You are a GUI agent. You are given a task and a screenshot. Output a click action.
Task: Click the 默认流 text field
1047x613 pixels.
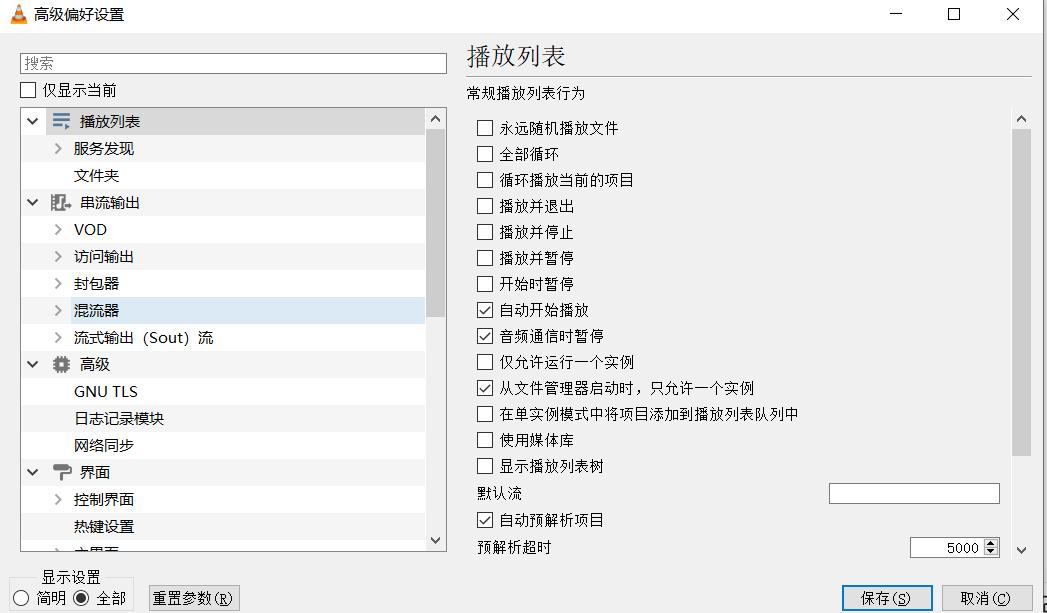pos(913,493)
